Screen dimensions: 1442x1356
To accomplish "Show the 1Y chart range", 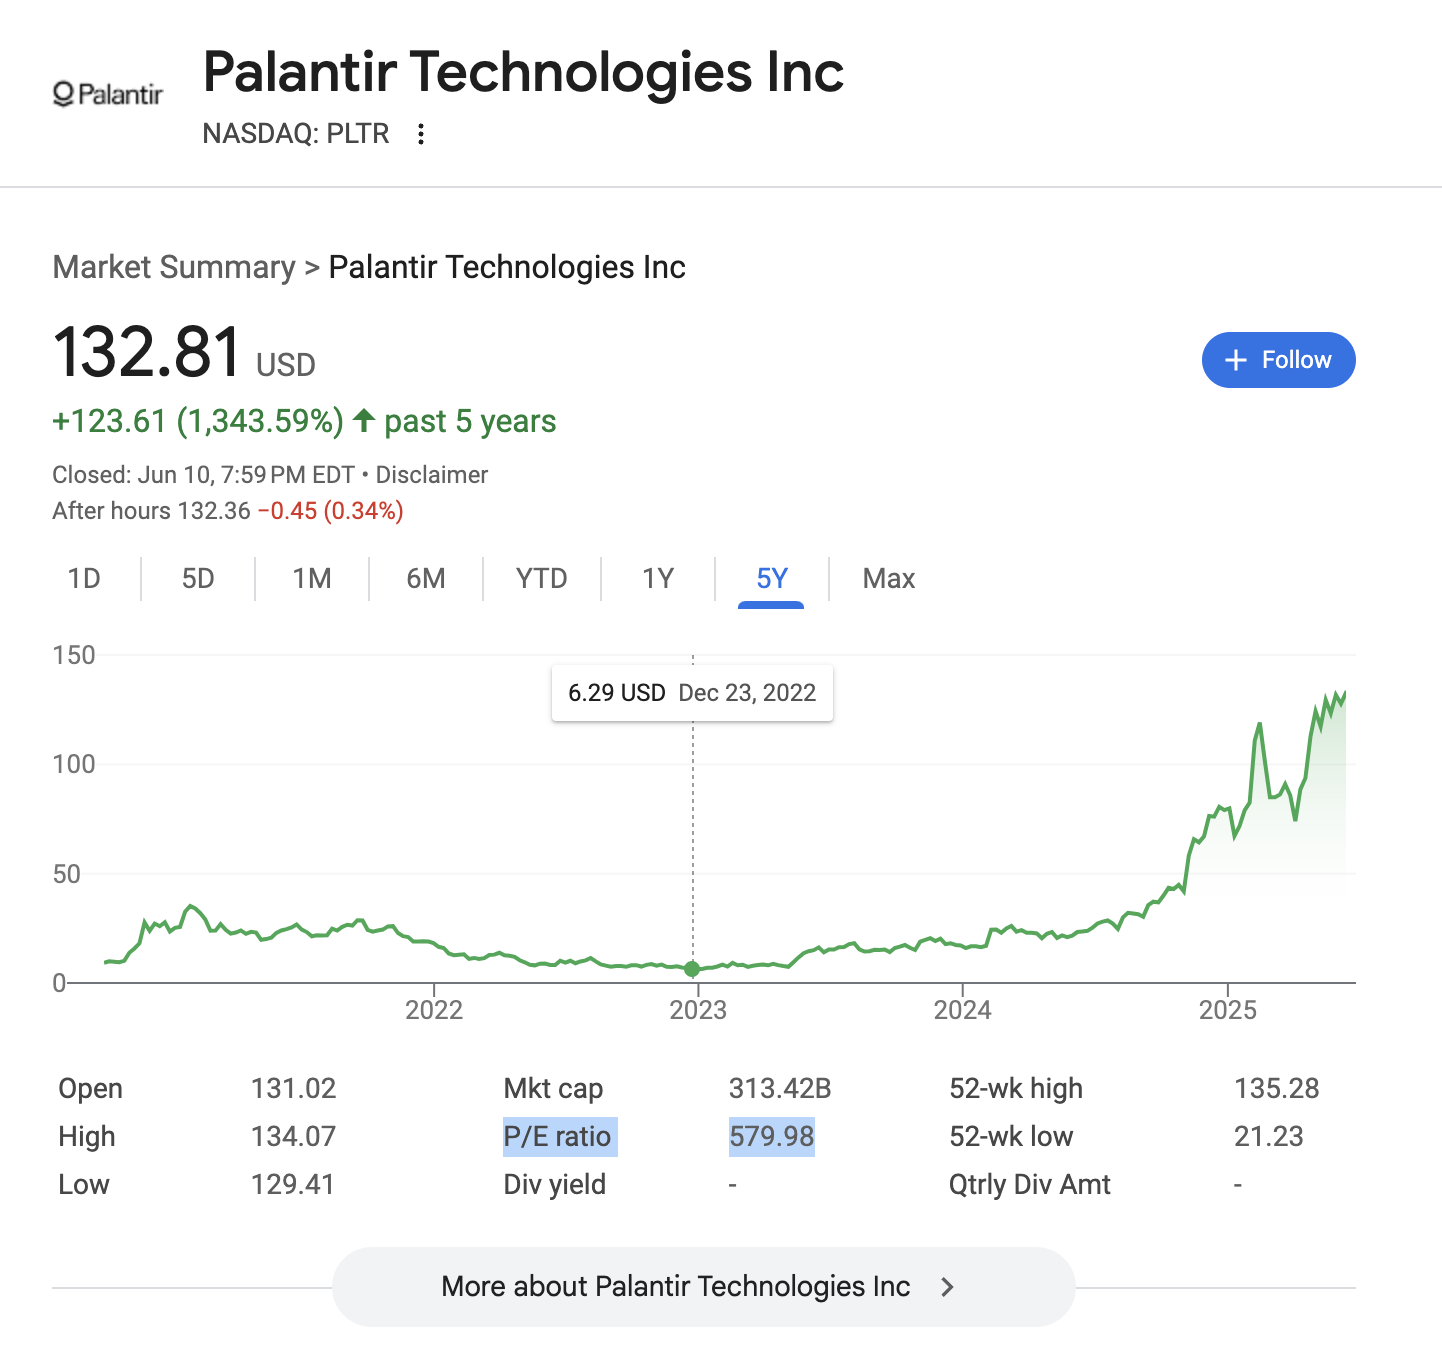I will (x=658, y=579).
